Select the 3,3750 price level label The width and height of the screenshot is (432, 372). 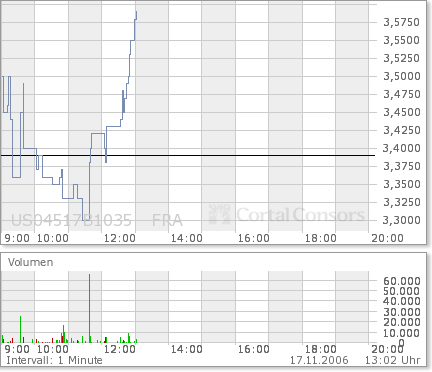[x=401, y=166]
